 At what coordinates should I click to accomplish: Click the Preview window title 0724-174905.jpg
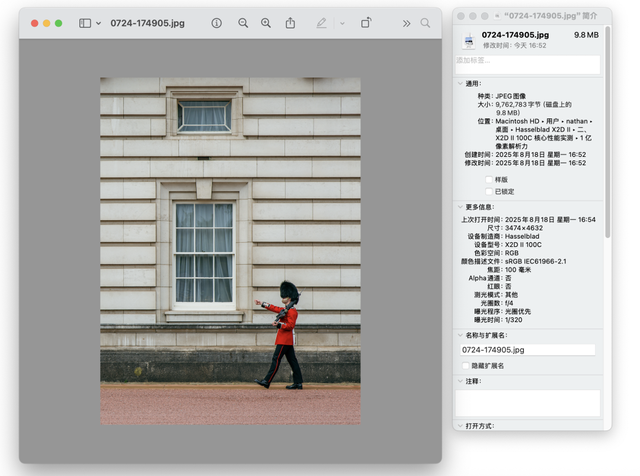(148, 23)
